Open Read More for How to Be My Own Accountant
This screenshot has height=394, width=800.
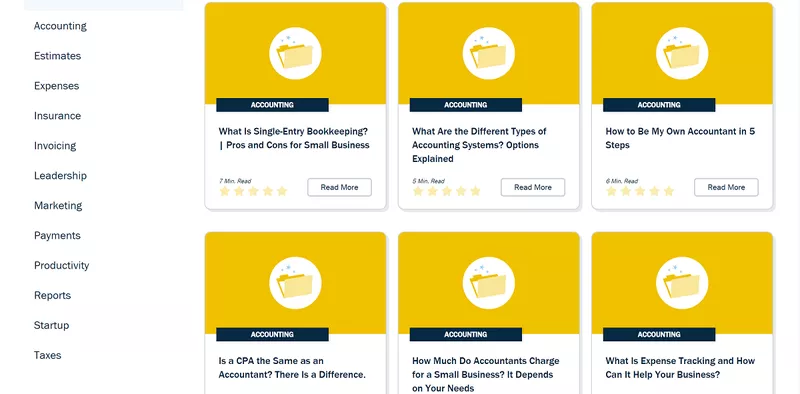726,187
